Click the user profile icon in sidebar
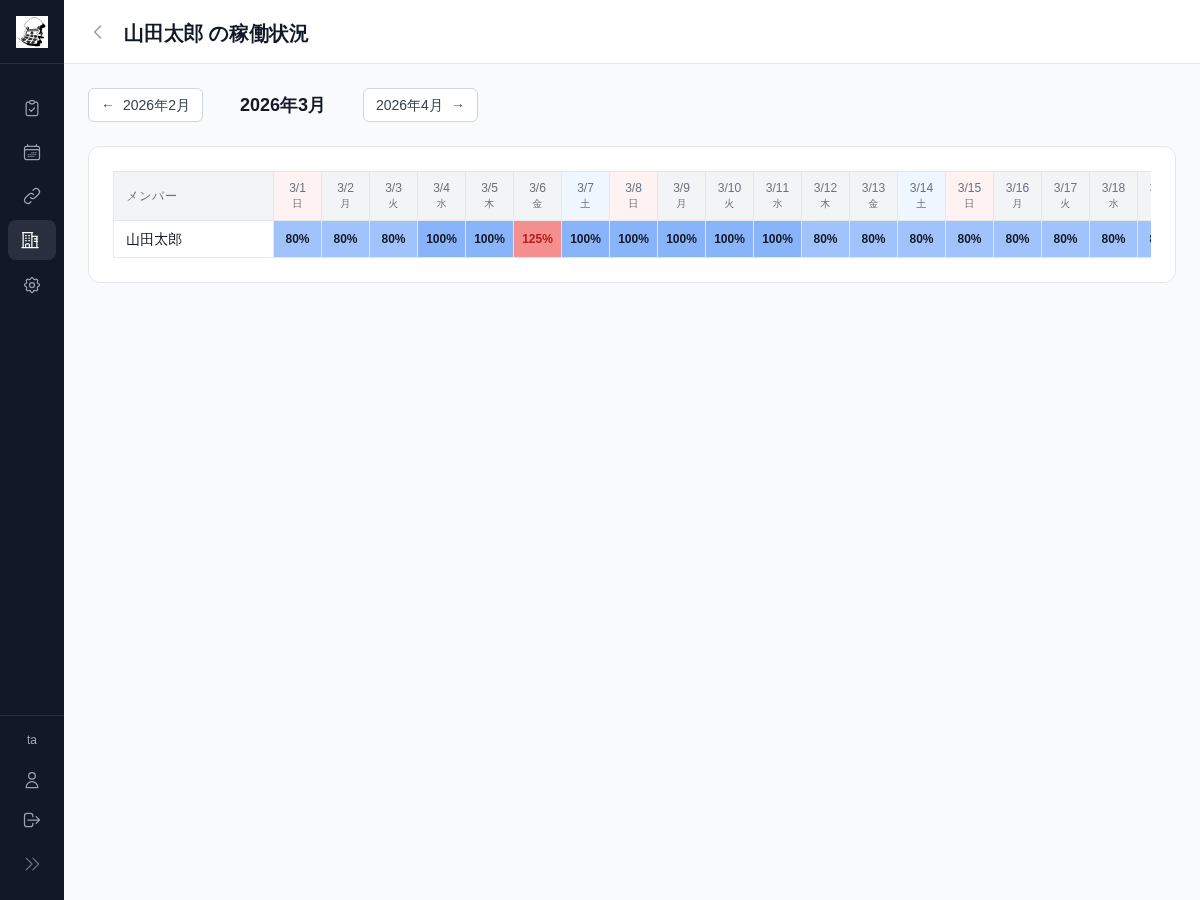This screenshot has width=1200, height=900. 32,780
